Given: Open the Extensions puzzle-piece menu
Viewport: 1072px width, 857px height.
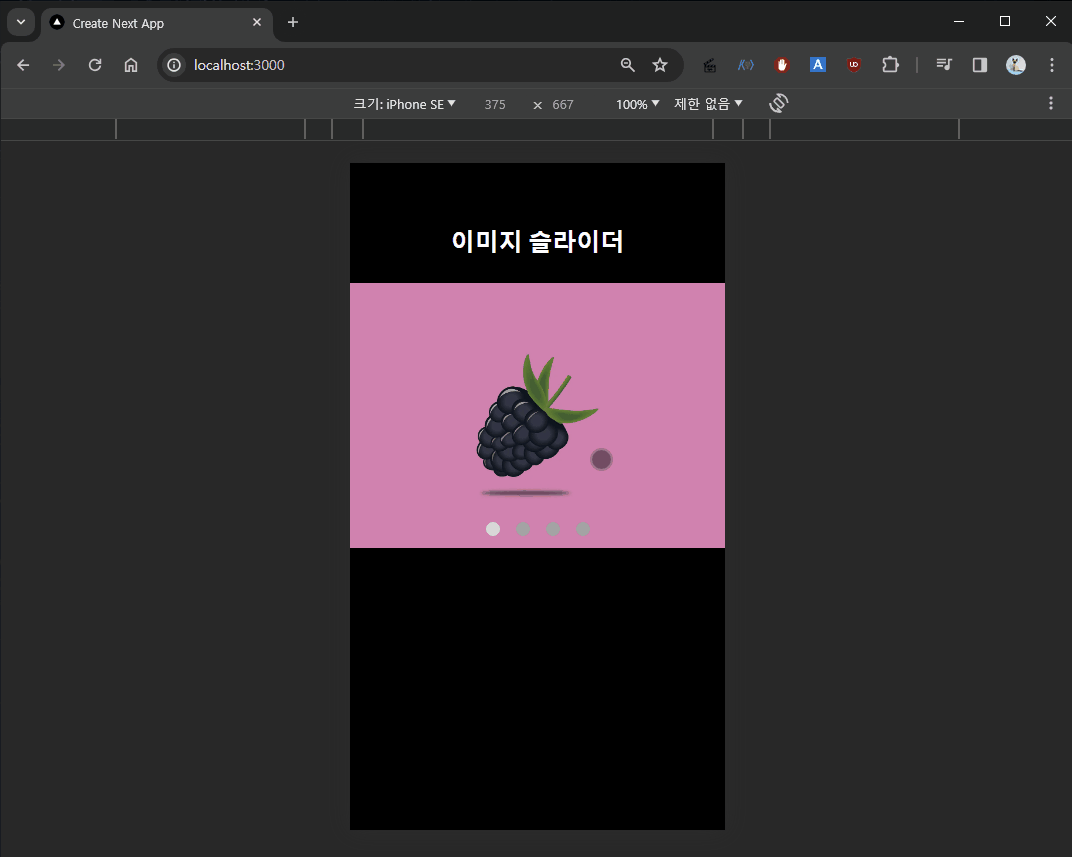Looking at the screenshot, I should [x=890, y=65].
